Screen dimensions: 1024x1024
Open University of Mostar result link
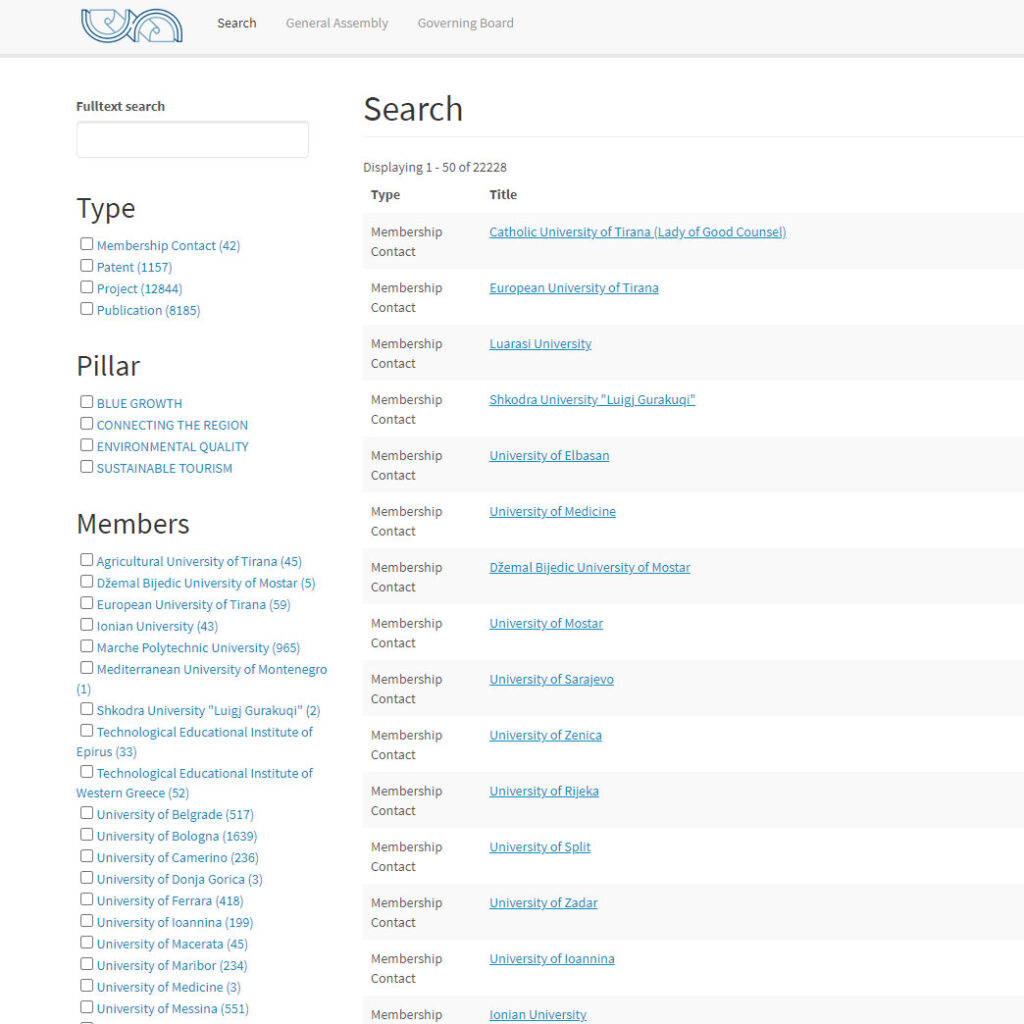tap(546, 624)
